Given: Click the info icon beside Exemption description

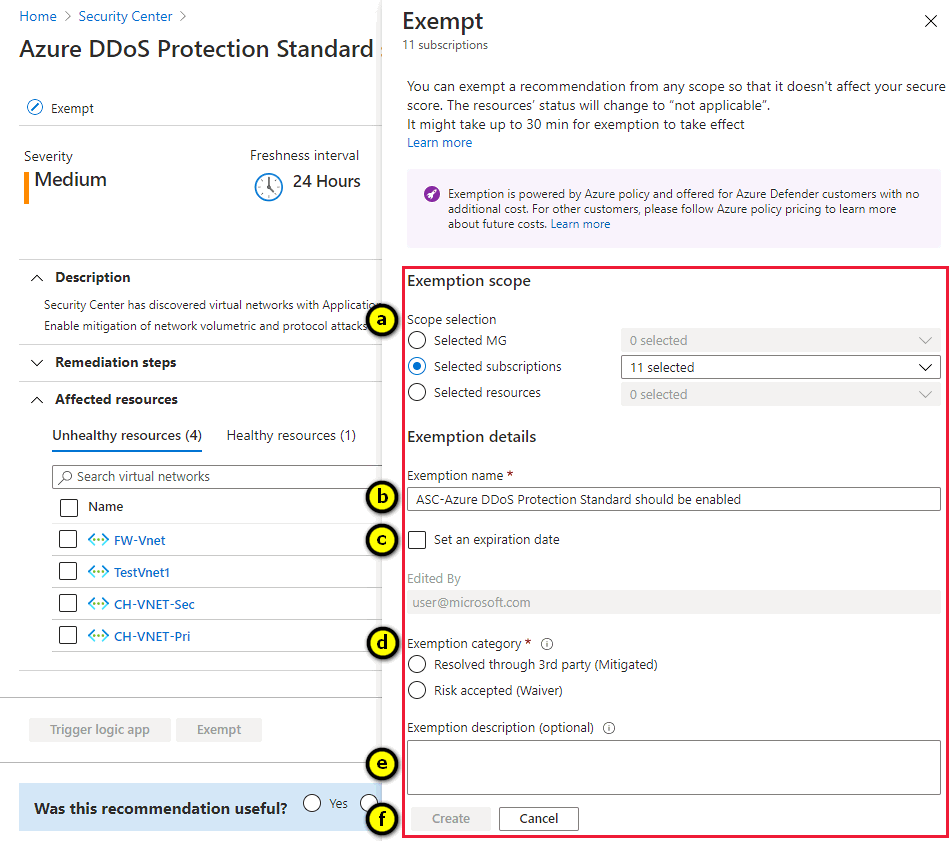Looking at the screenshot, I should (609, 728).
